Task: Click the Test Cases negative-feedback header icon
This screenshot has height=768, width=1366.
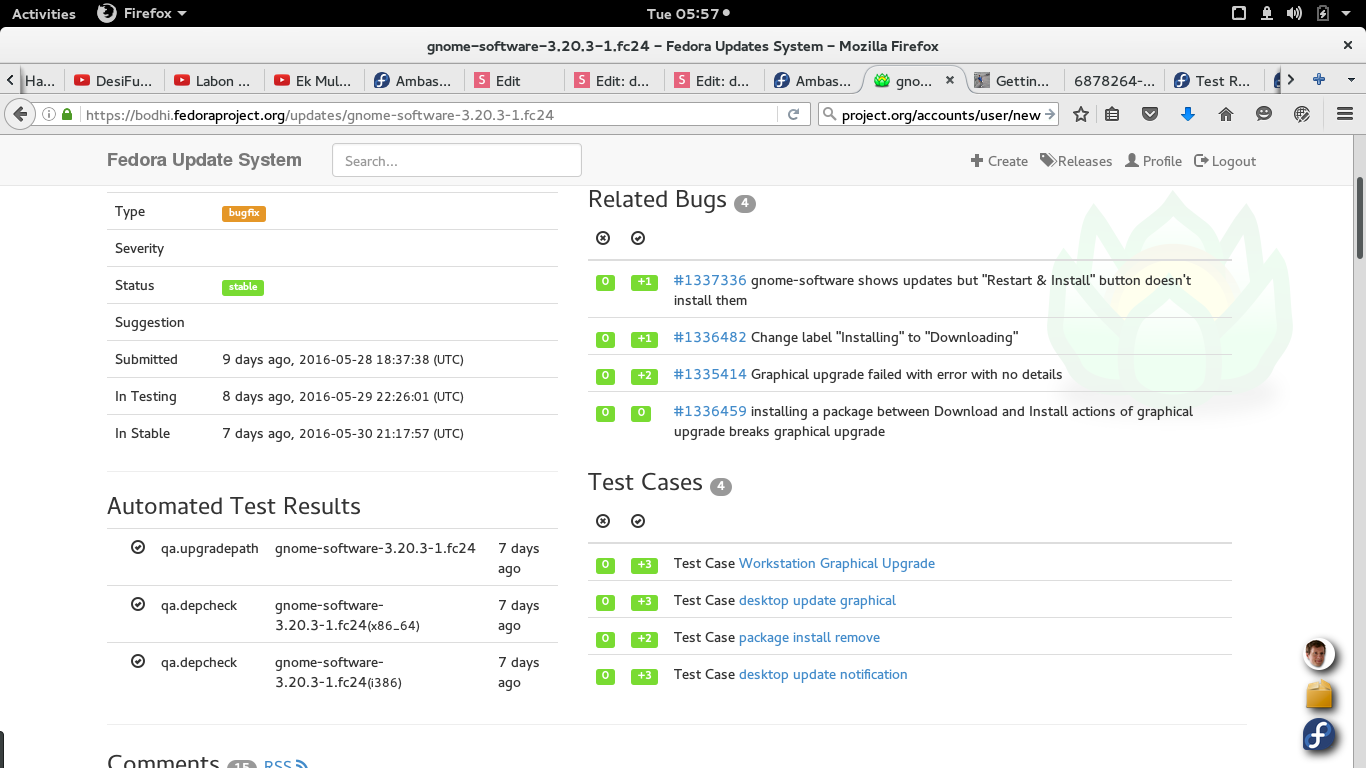Action: [x=603, y=521]
